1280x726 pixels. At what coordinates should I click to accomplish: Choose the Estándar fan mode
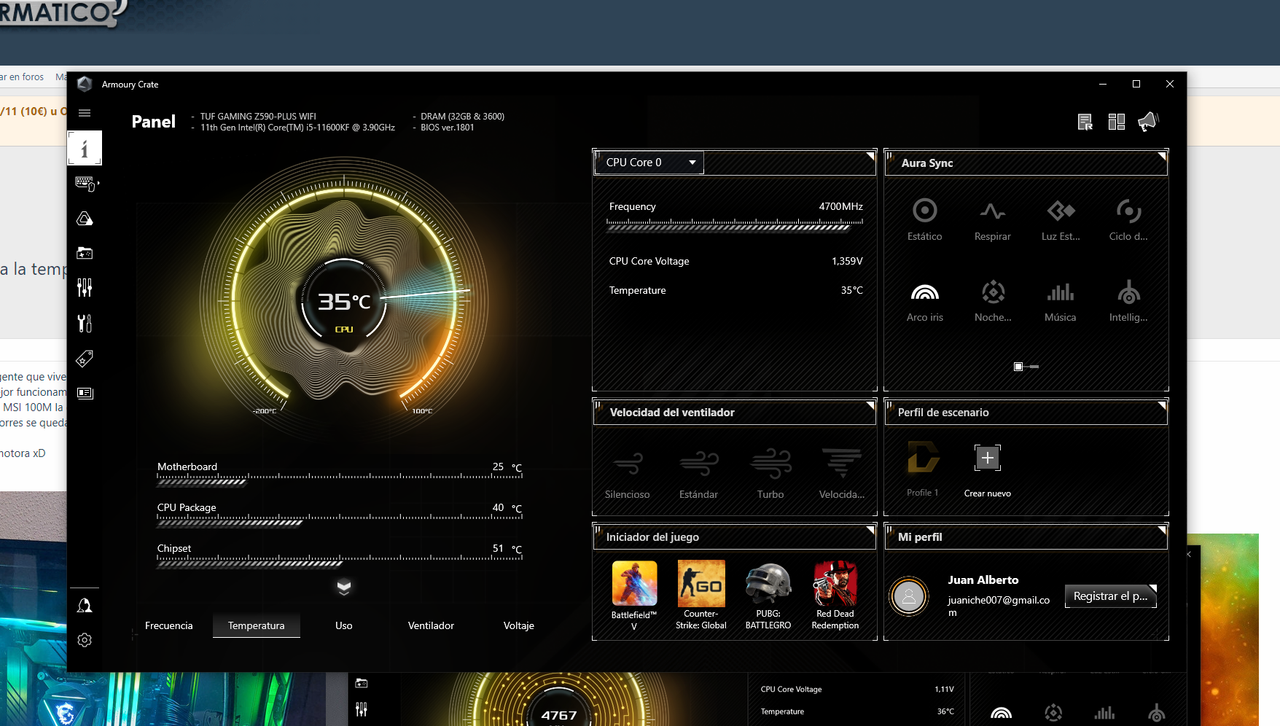coord(698,474)
